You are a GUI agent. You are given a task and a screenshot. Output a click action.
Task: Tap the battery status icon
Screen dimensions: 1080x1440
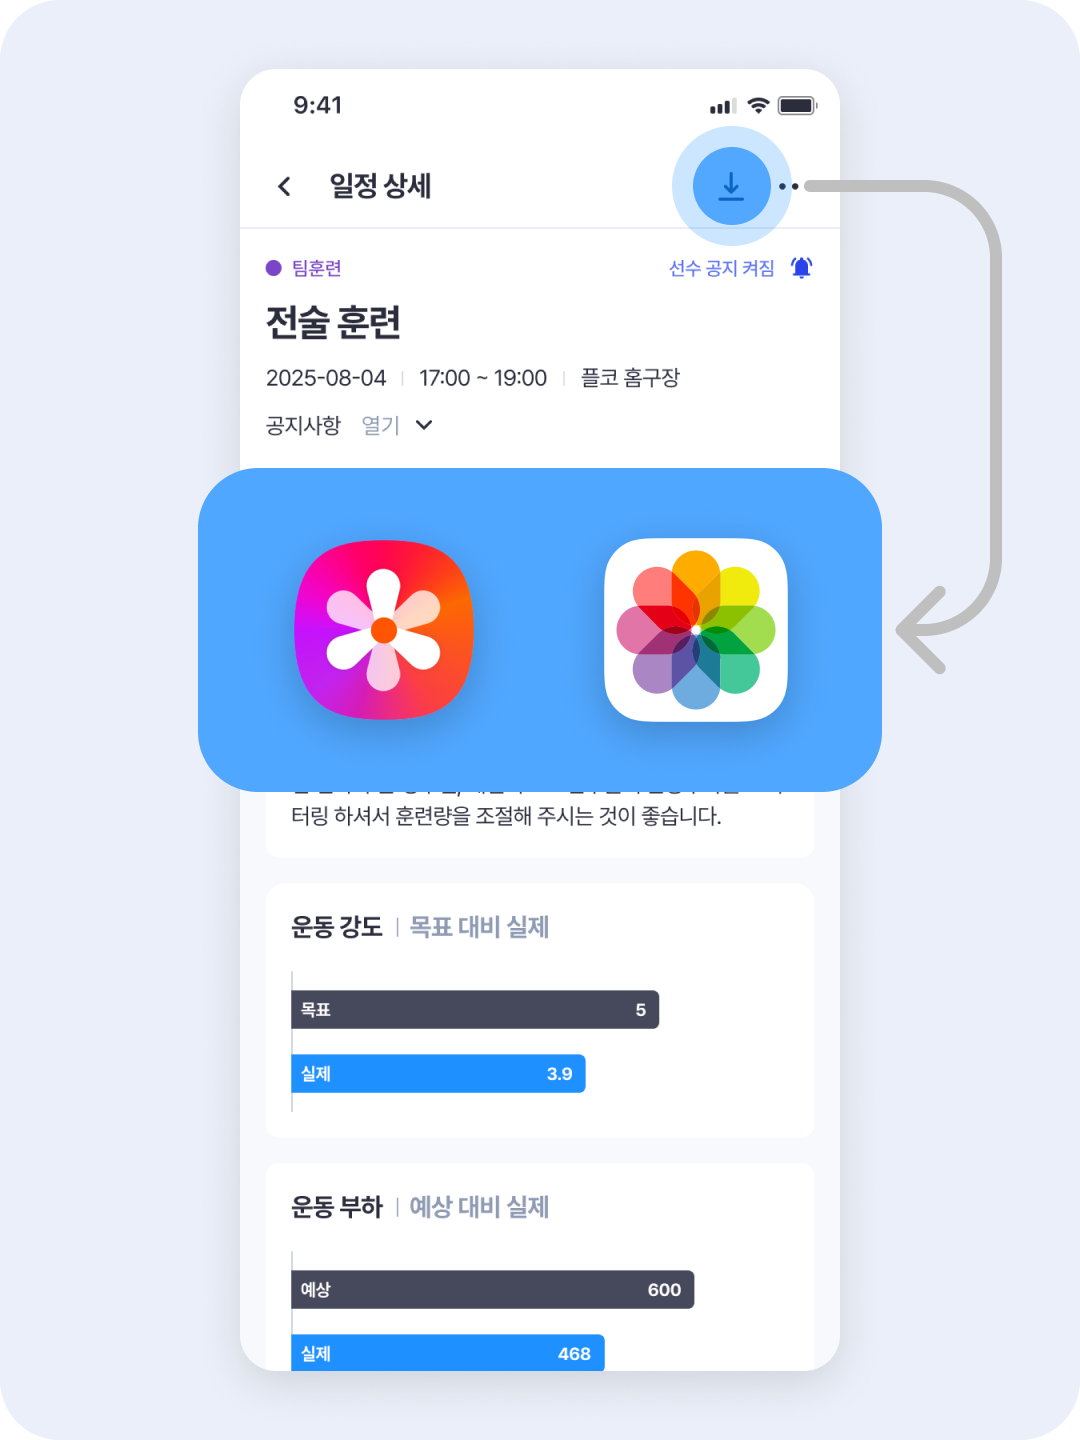[x=797, y=106]
